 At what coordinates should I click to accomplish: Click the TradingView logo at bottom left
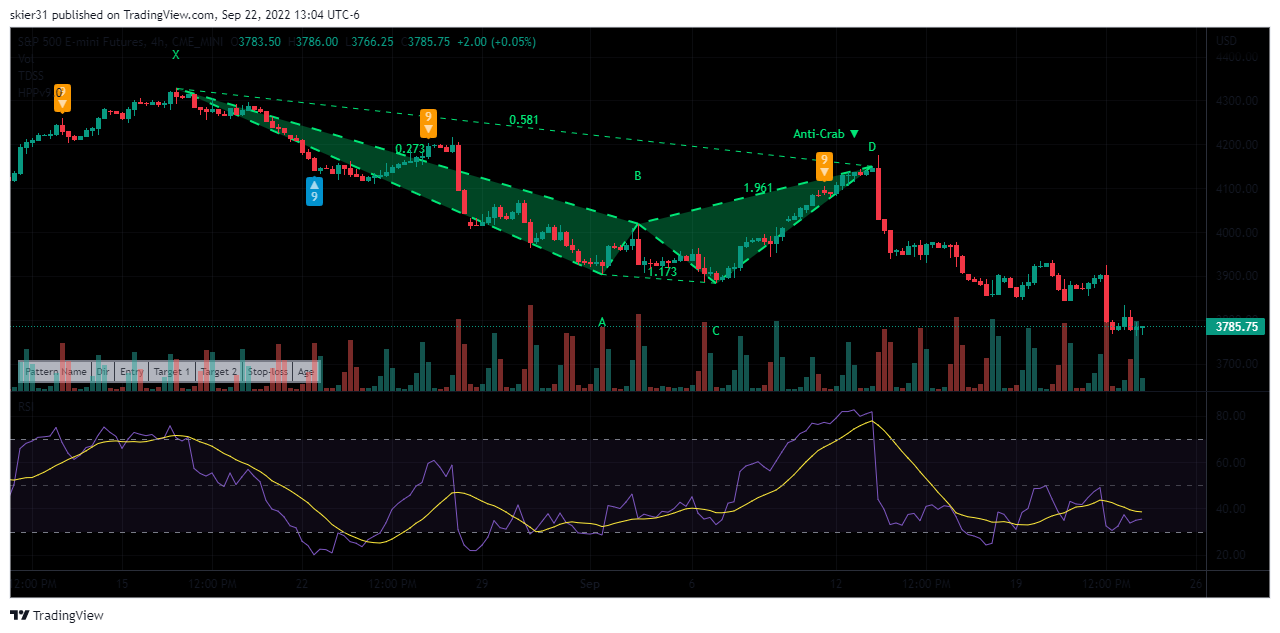point(57,615)
